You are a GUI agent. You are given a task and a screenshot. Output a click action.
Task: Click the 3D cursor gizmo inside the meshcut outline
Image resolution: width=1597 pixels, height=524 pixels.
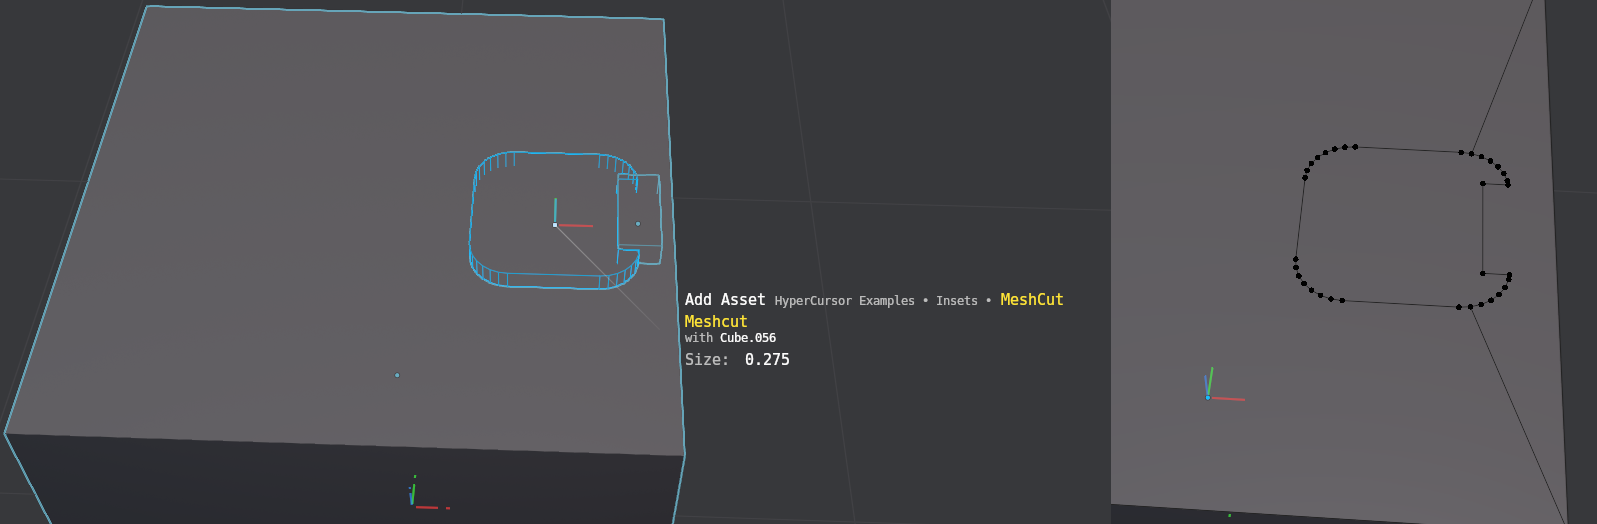tap(555, 224)
